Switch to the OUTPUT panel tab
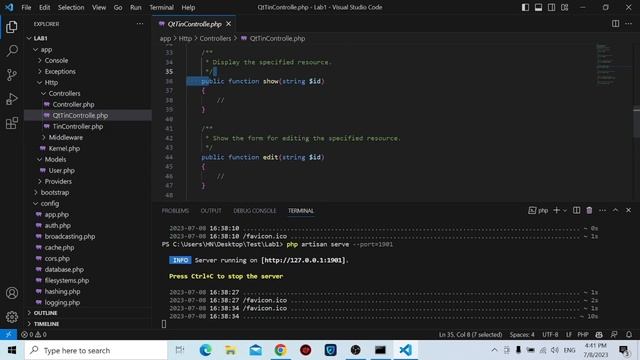 [x=211, y=211]
